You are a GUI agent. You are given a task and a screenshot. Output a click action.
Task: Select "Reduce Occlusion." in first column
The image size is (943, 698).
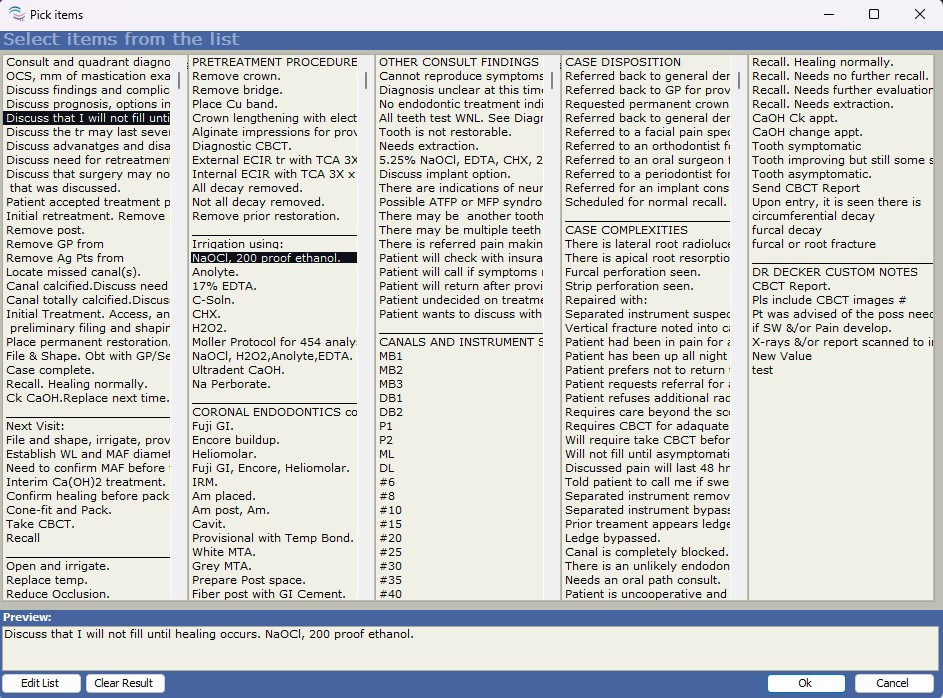(58, 594)
